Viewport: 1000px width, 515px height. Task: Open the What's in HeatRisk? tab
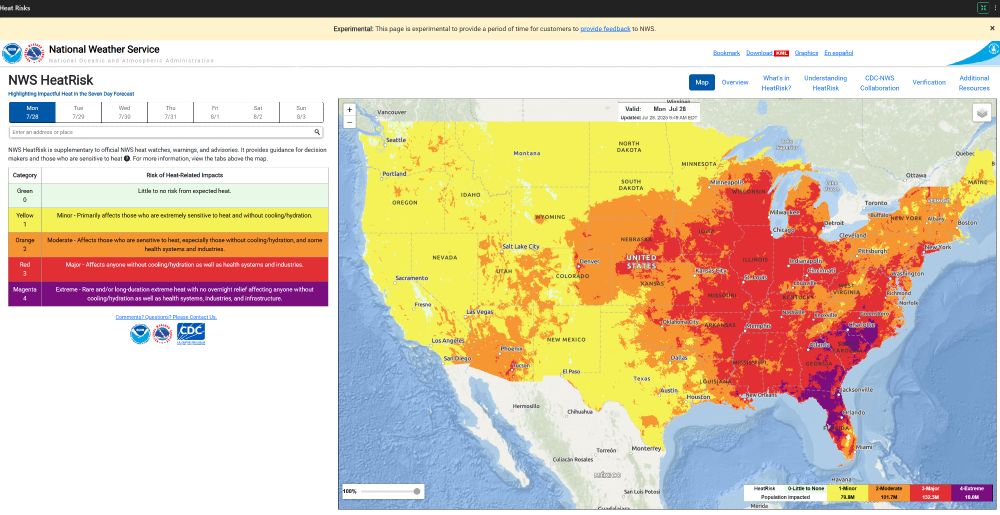(x=776, y=83)
